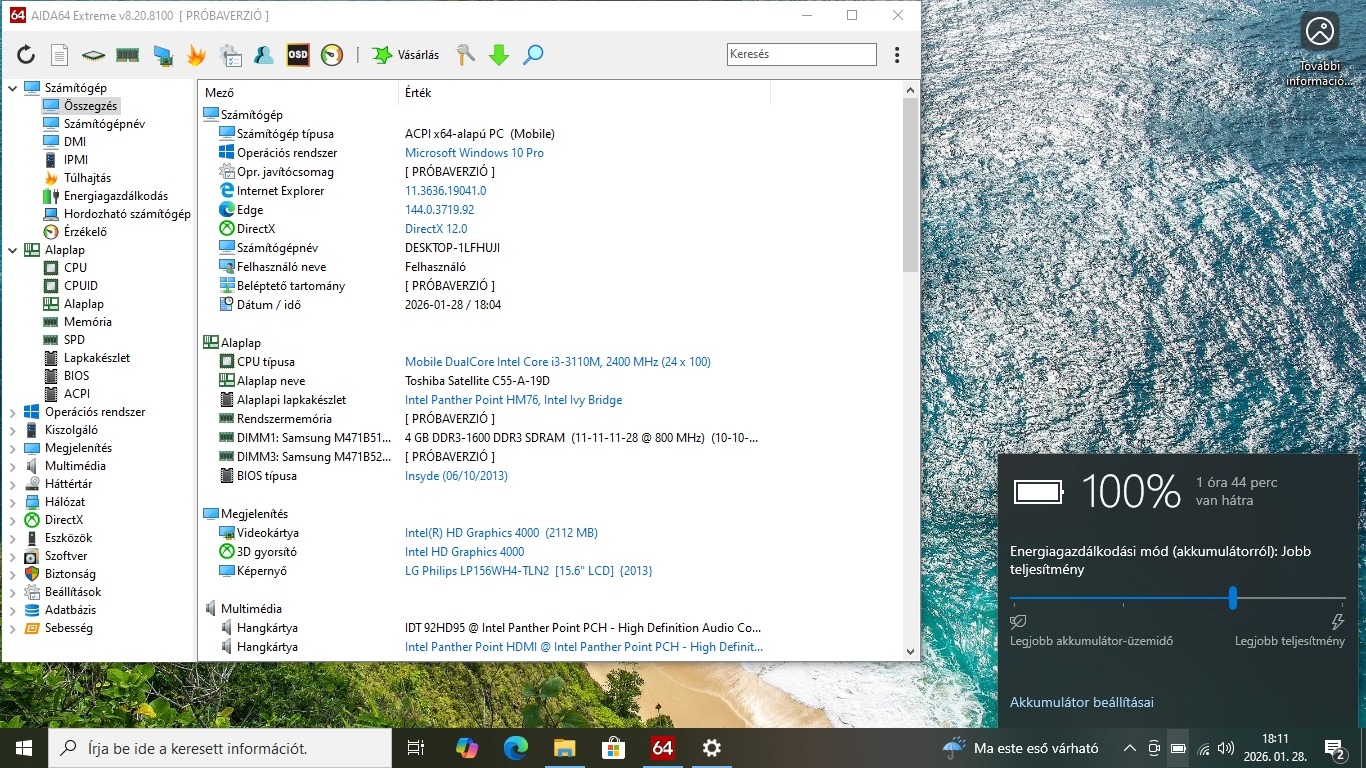
Task: Open the Intel(R) HD Graphics 4000 (2112 MB) link
Action: click(501, 533)
